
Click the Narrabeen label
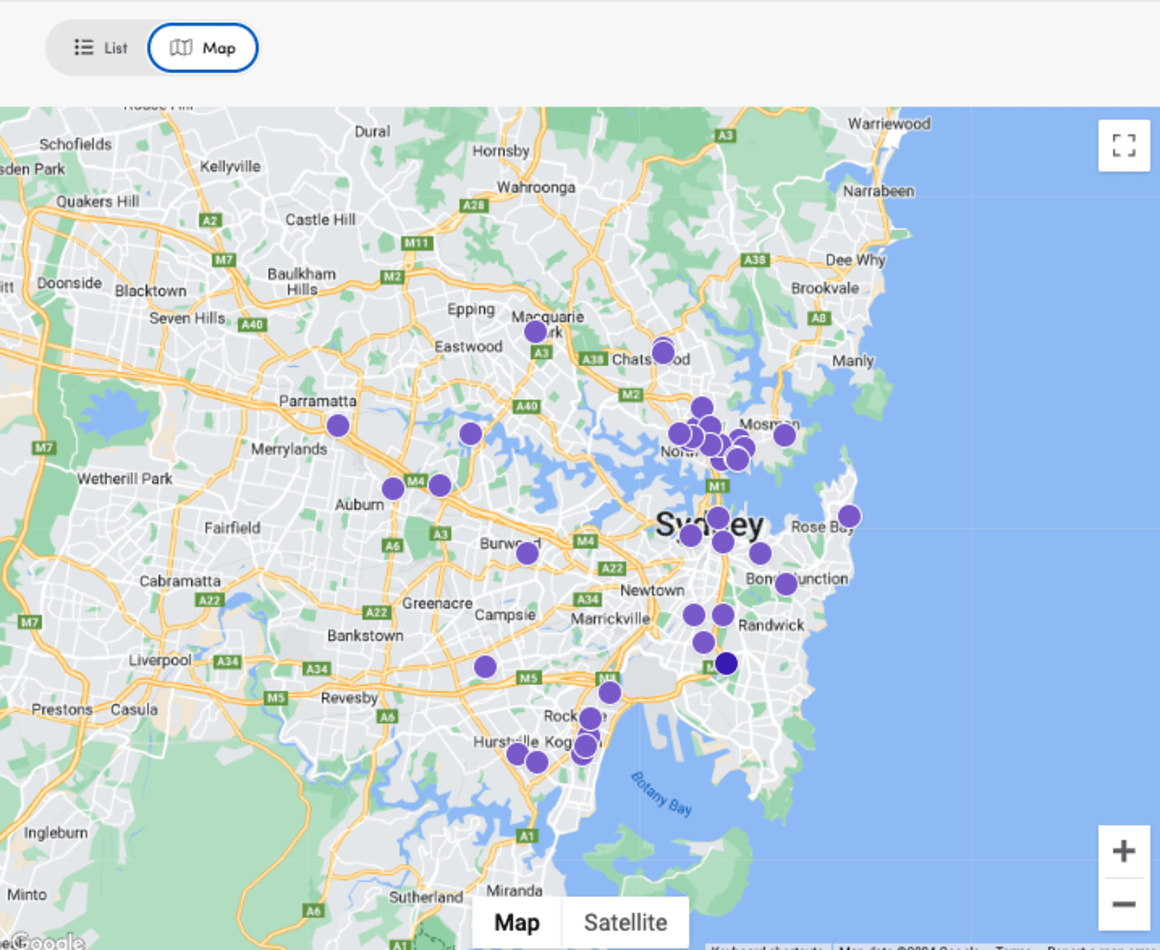click(879, 191)
